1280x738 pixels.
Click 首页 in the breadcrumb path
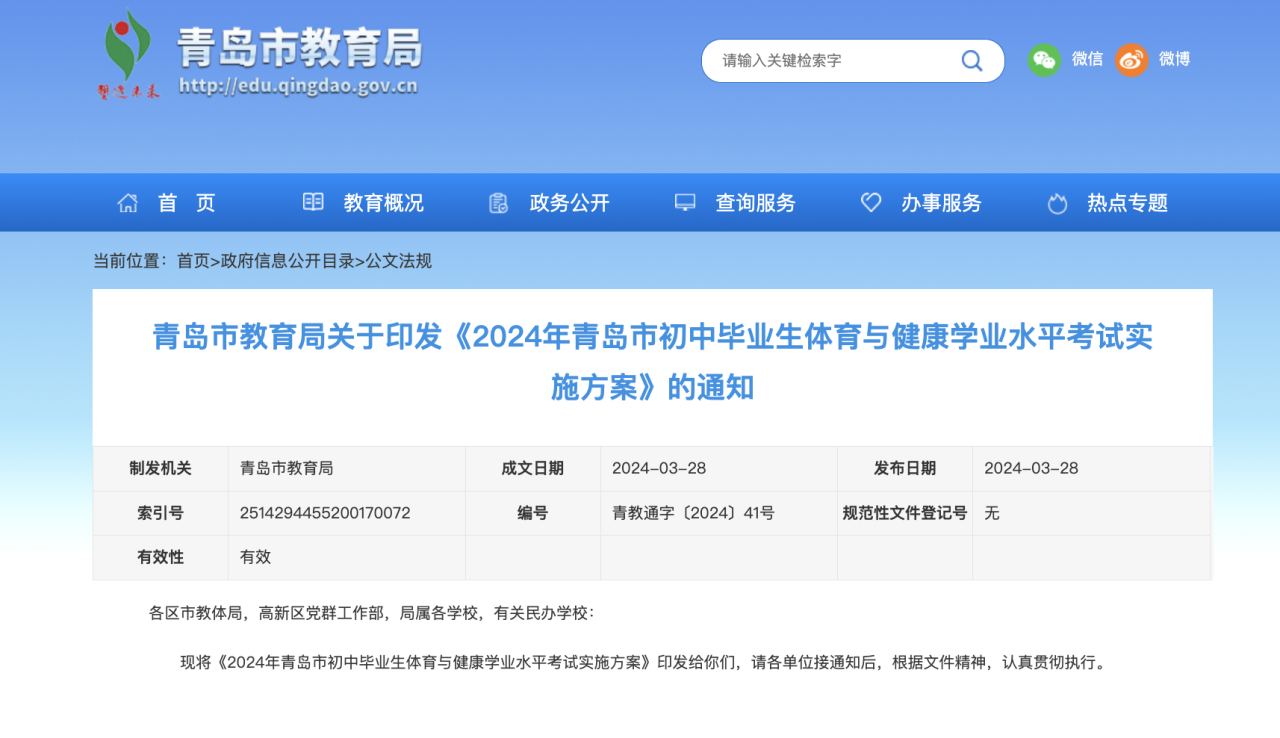pos(193,261)
